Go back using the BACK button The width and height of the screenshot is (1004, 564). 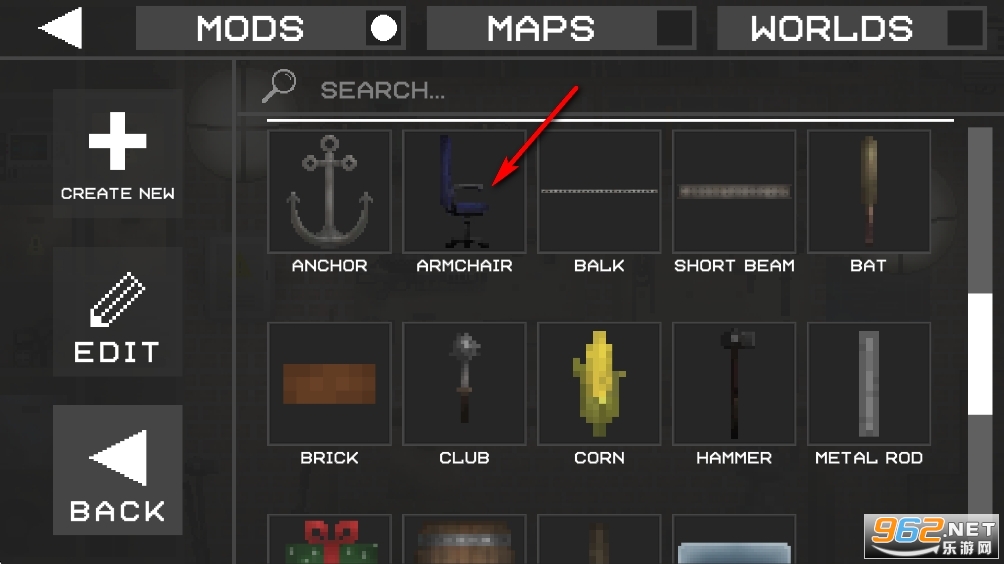click(x=118, y=470)
